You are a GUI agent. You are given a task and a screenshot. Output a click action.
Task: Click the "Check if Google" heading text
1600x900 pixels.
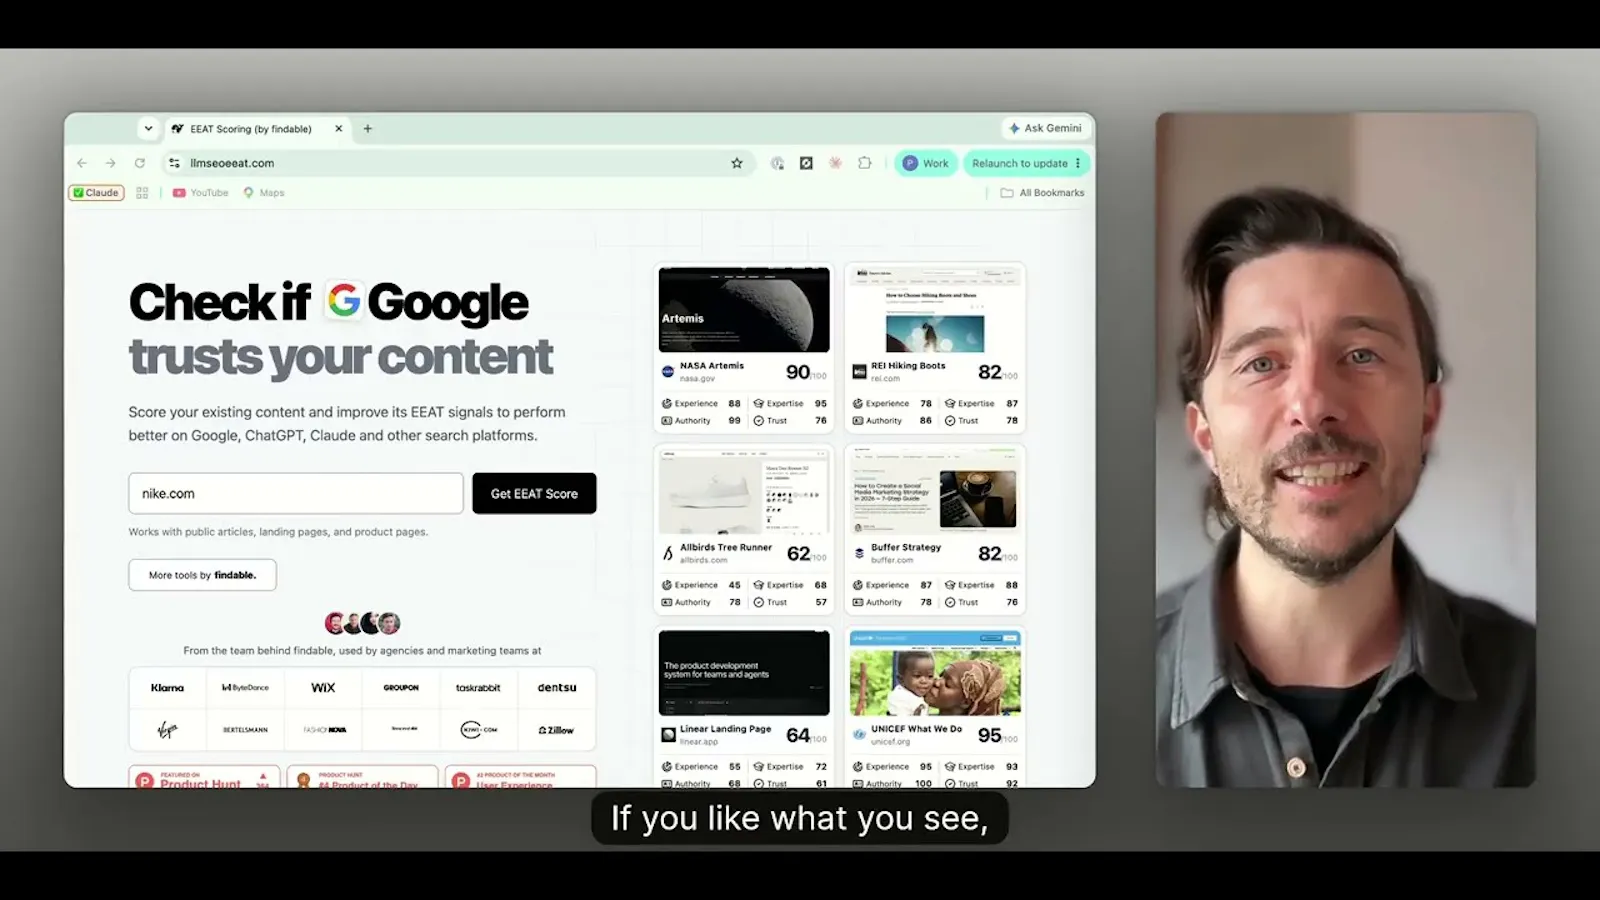pyautogui.click(x=328, y=302)
